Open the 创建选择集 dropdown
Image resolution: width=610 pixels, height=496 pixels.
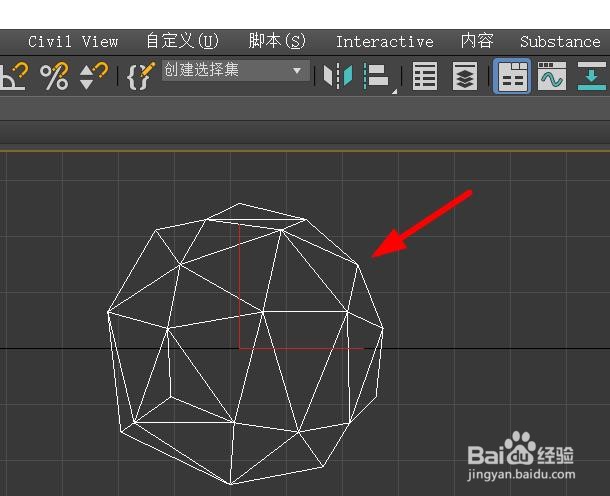point(236,70)
